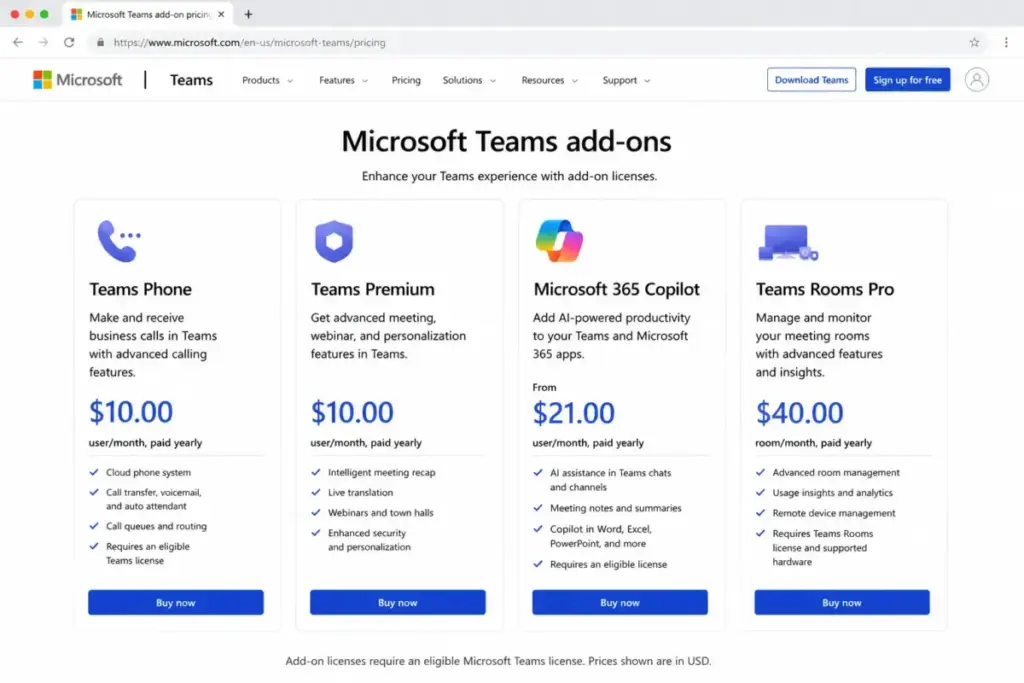Click the checkmark beside 'Cloud phone system'

[x=94, y=471]
